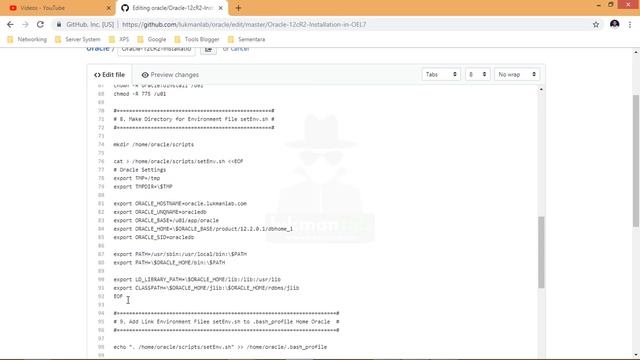The image size is (640, 360).
Task: Click the 'export ORACLE_UNQNAME=oracledb' line
Action: 160,212
